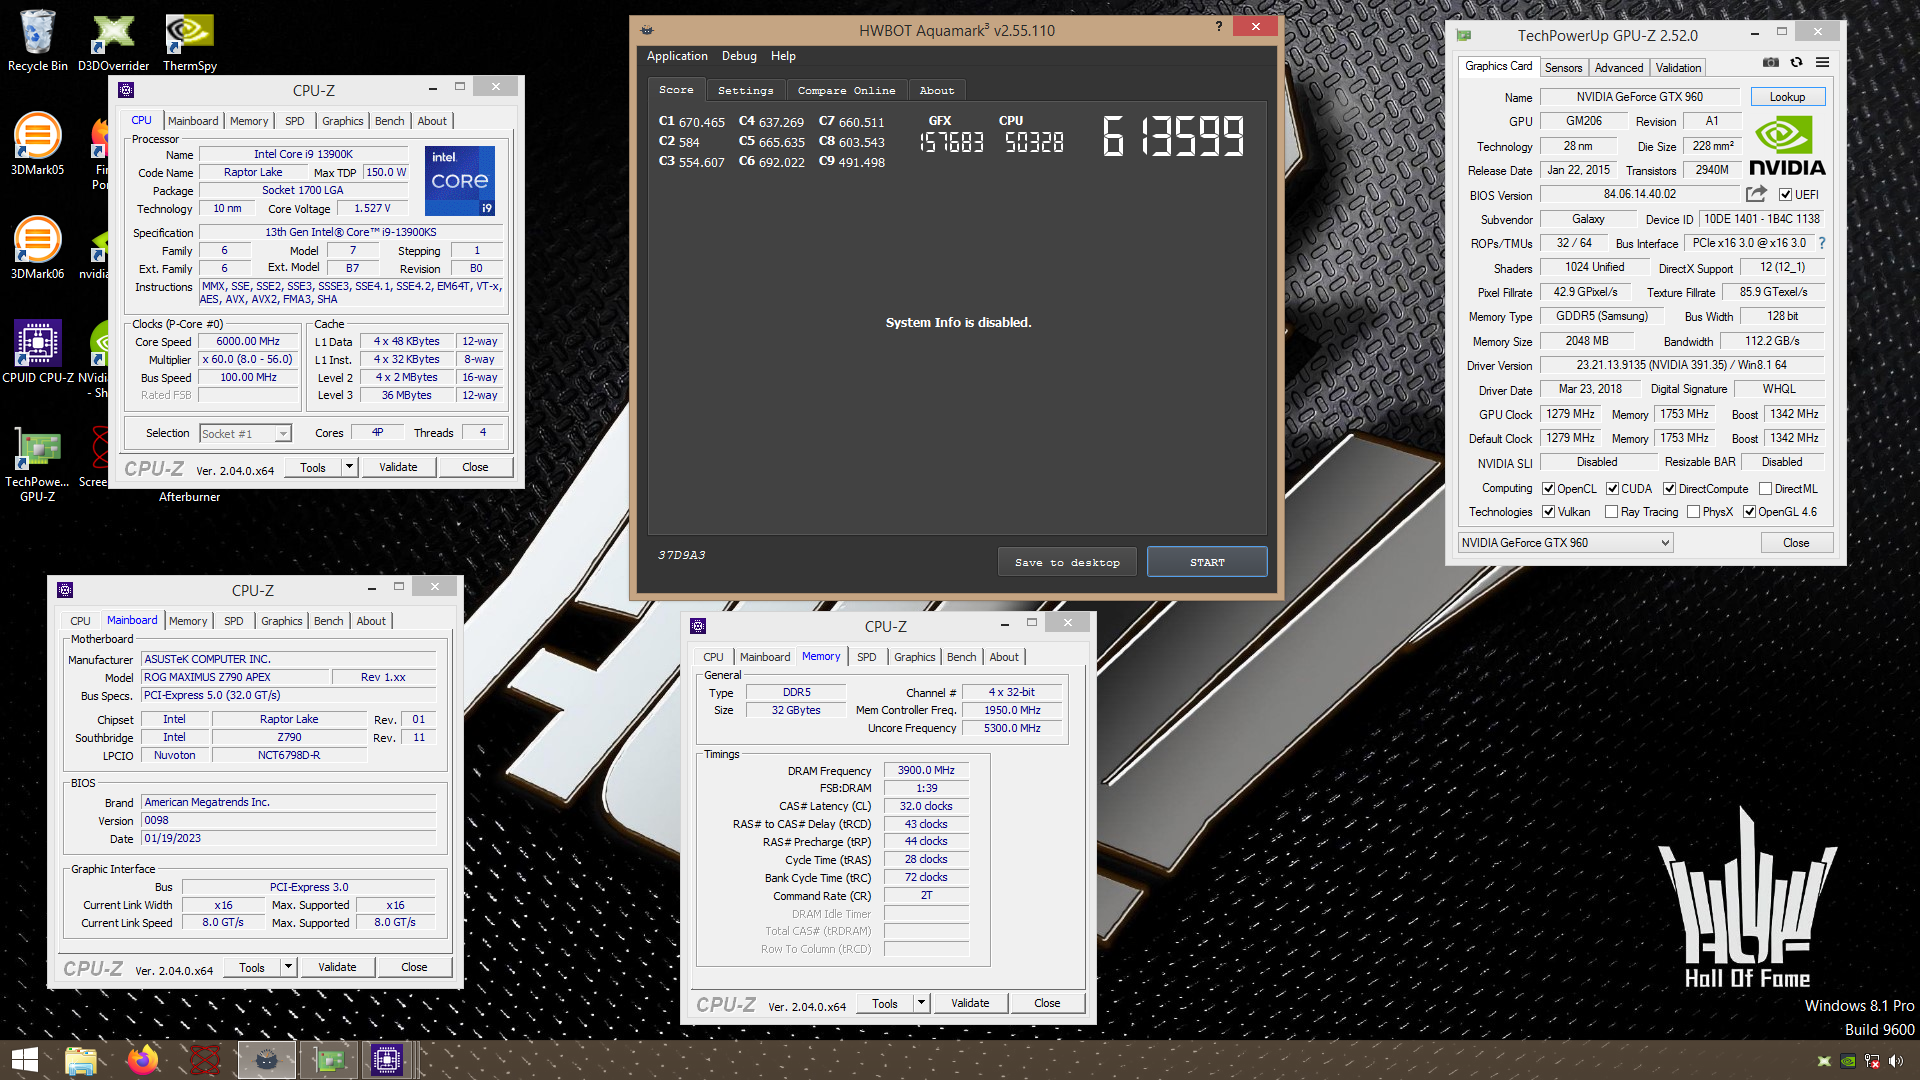This screenshot has height=1080, width=1920.
Task: Take a GPU-Z screenshot with the camera icon
Action: coord(1770,62)
